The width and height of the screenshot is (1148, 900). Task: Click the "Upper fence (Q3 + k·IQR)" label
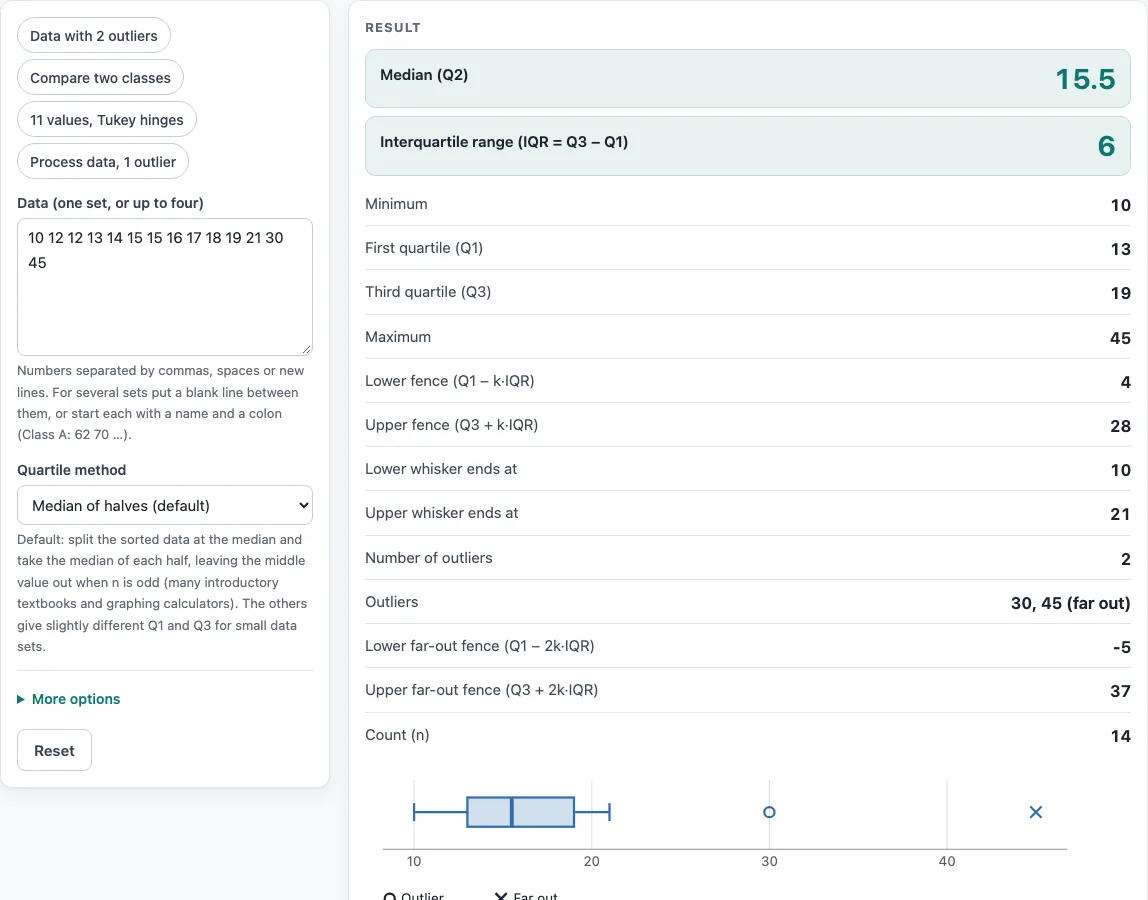tap(452, 425)
